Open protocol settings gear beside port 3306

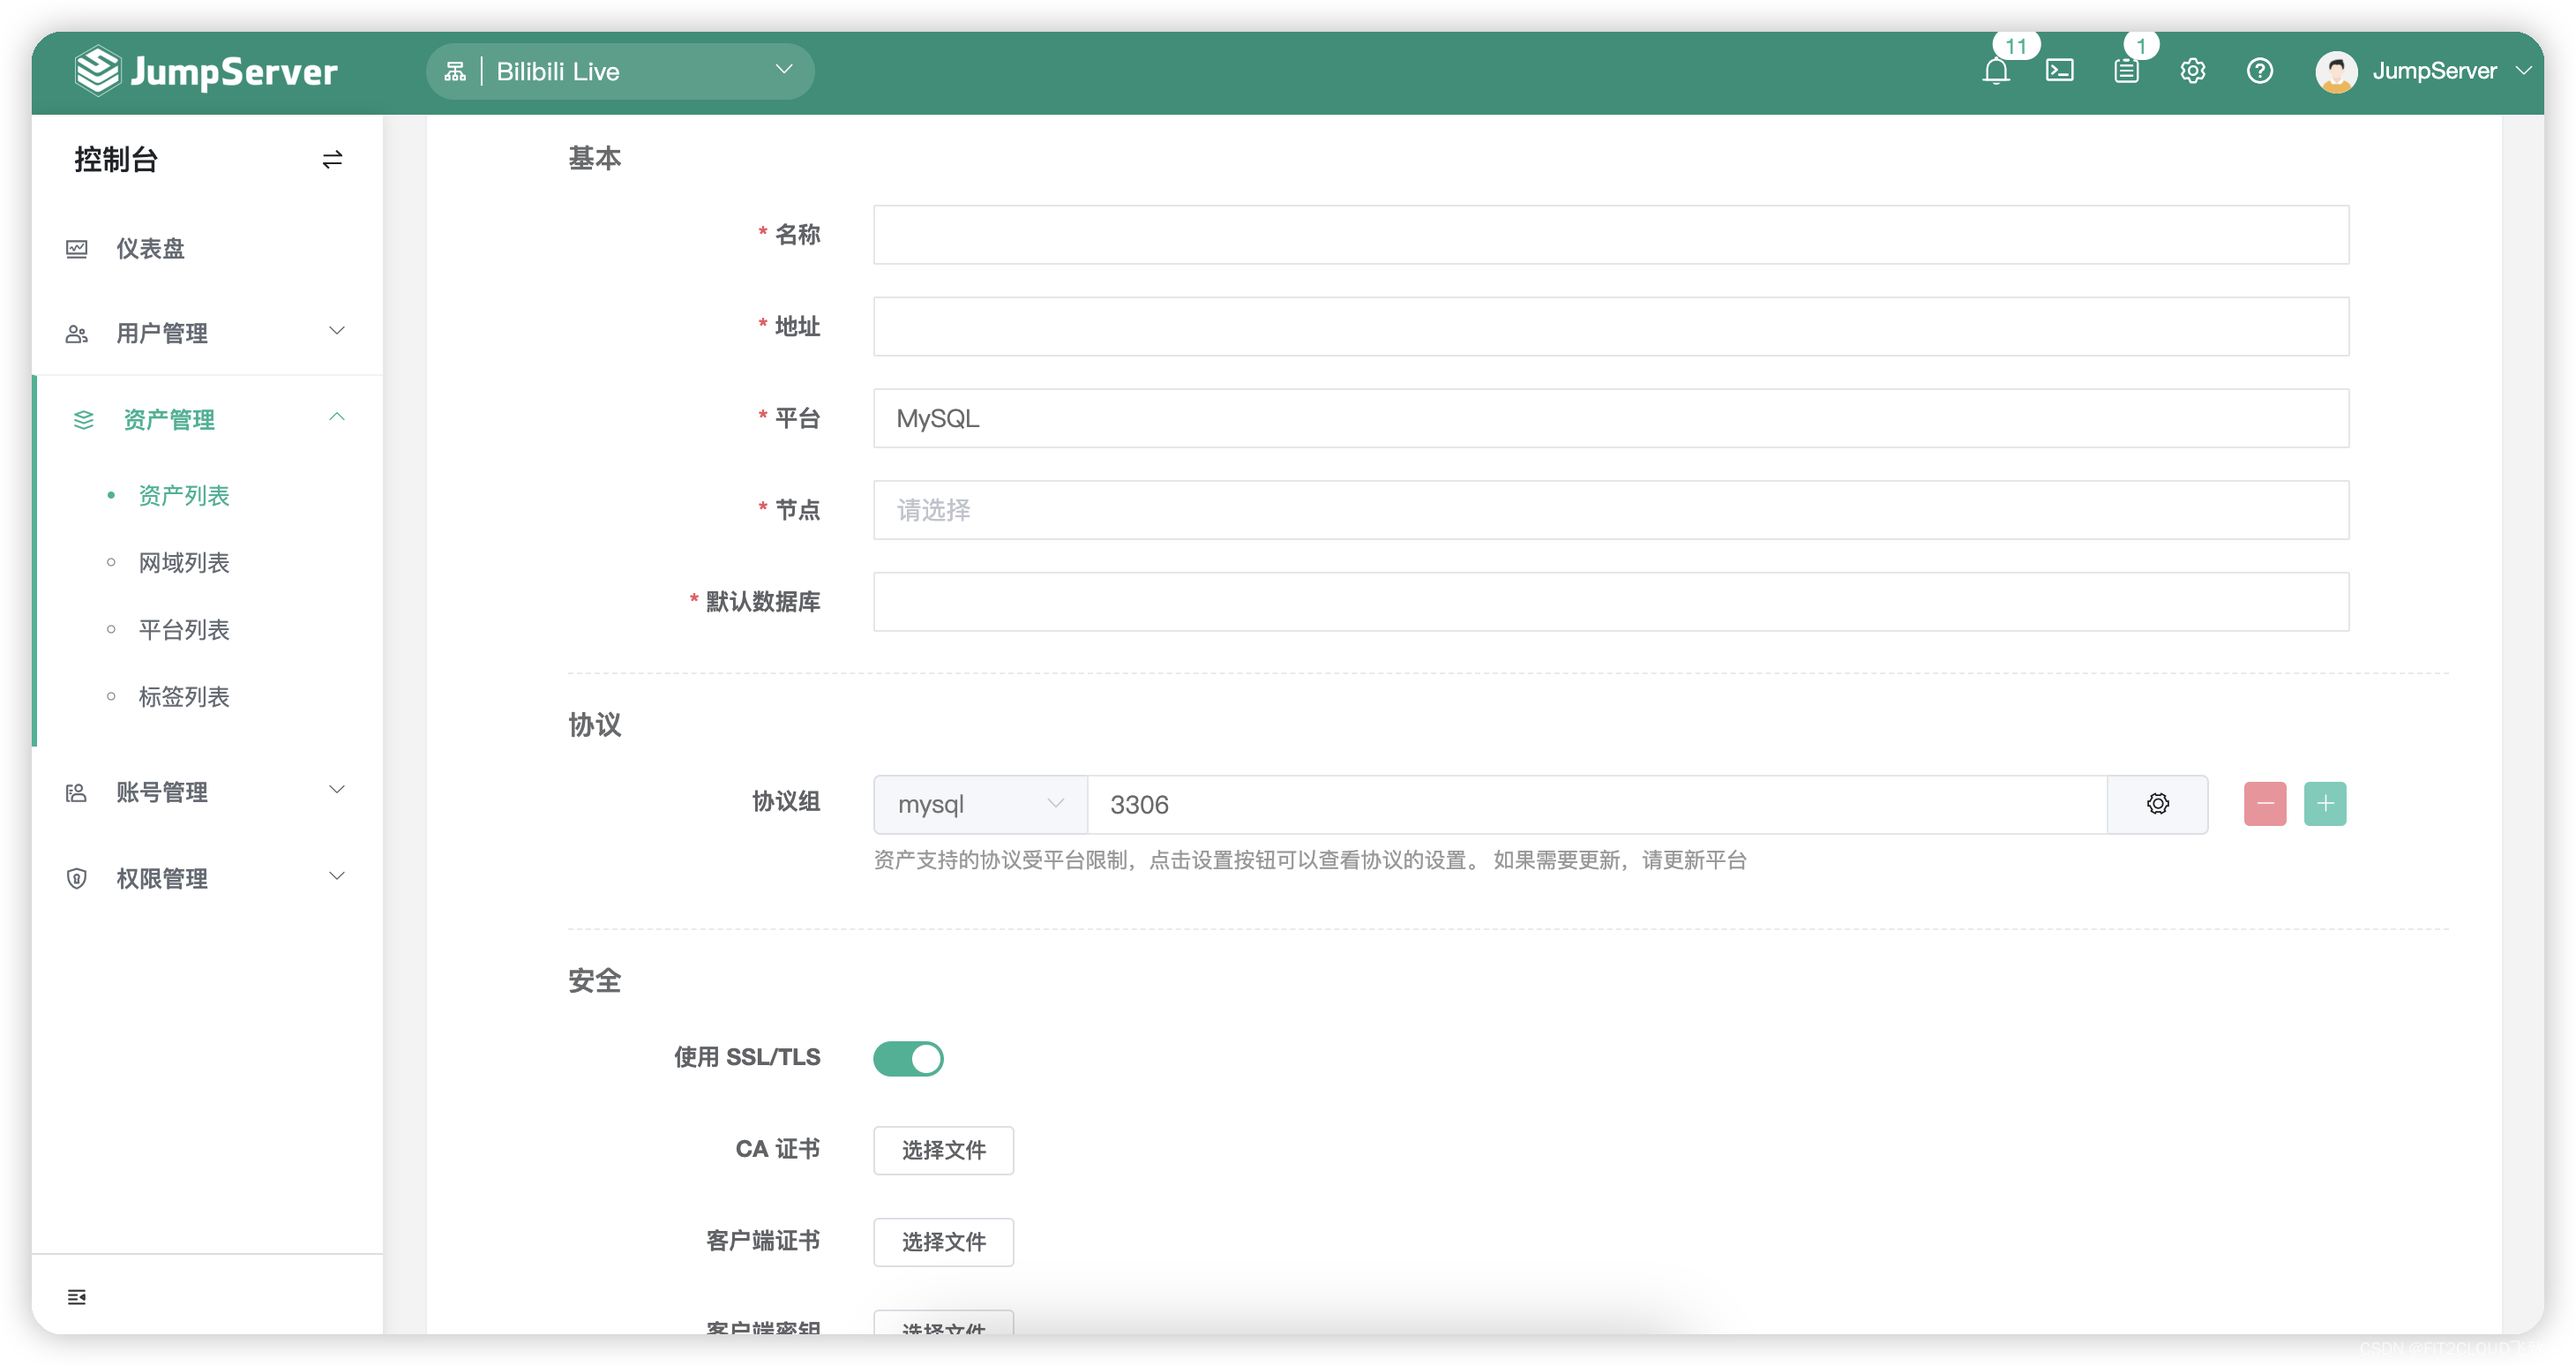2158,803
